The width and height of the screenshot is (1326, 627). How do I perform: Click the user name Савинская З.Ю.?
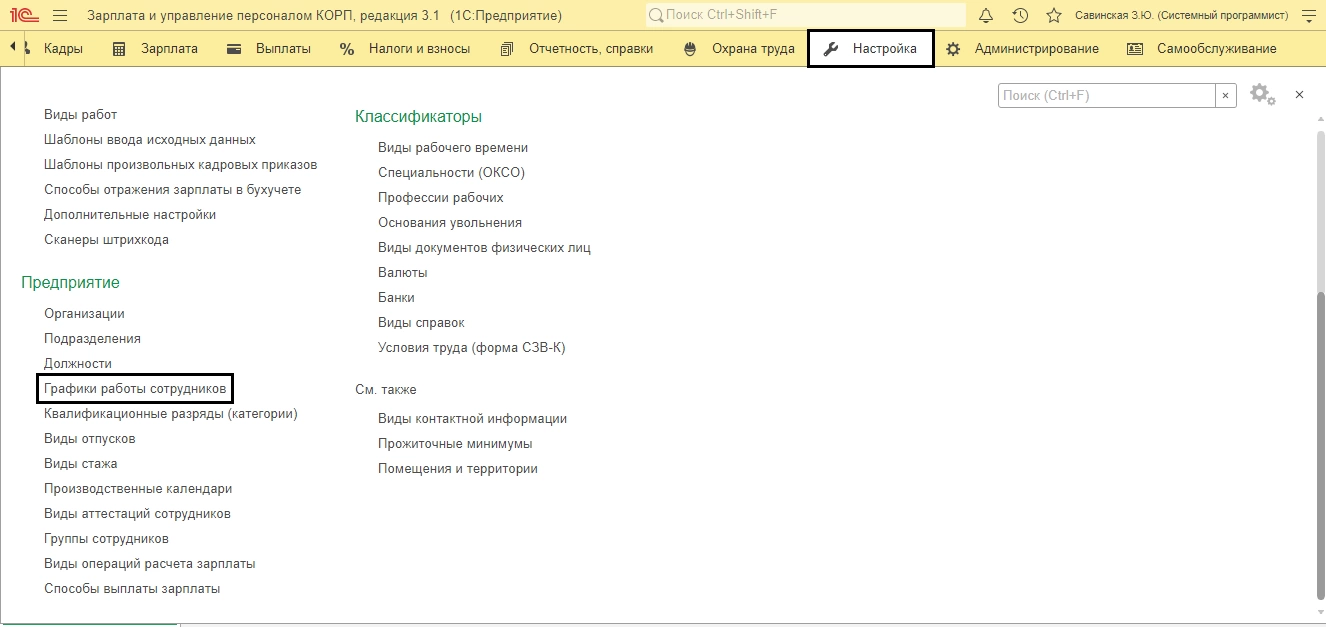[1181, 16]
